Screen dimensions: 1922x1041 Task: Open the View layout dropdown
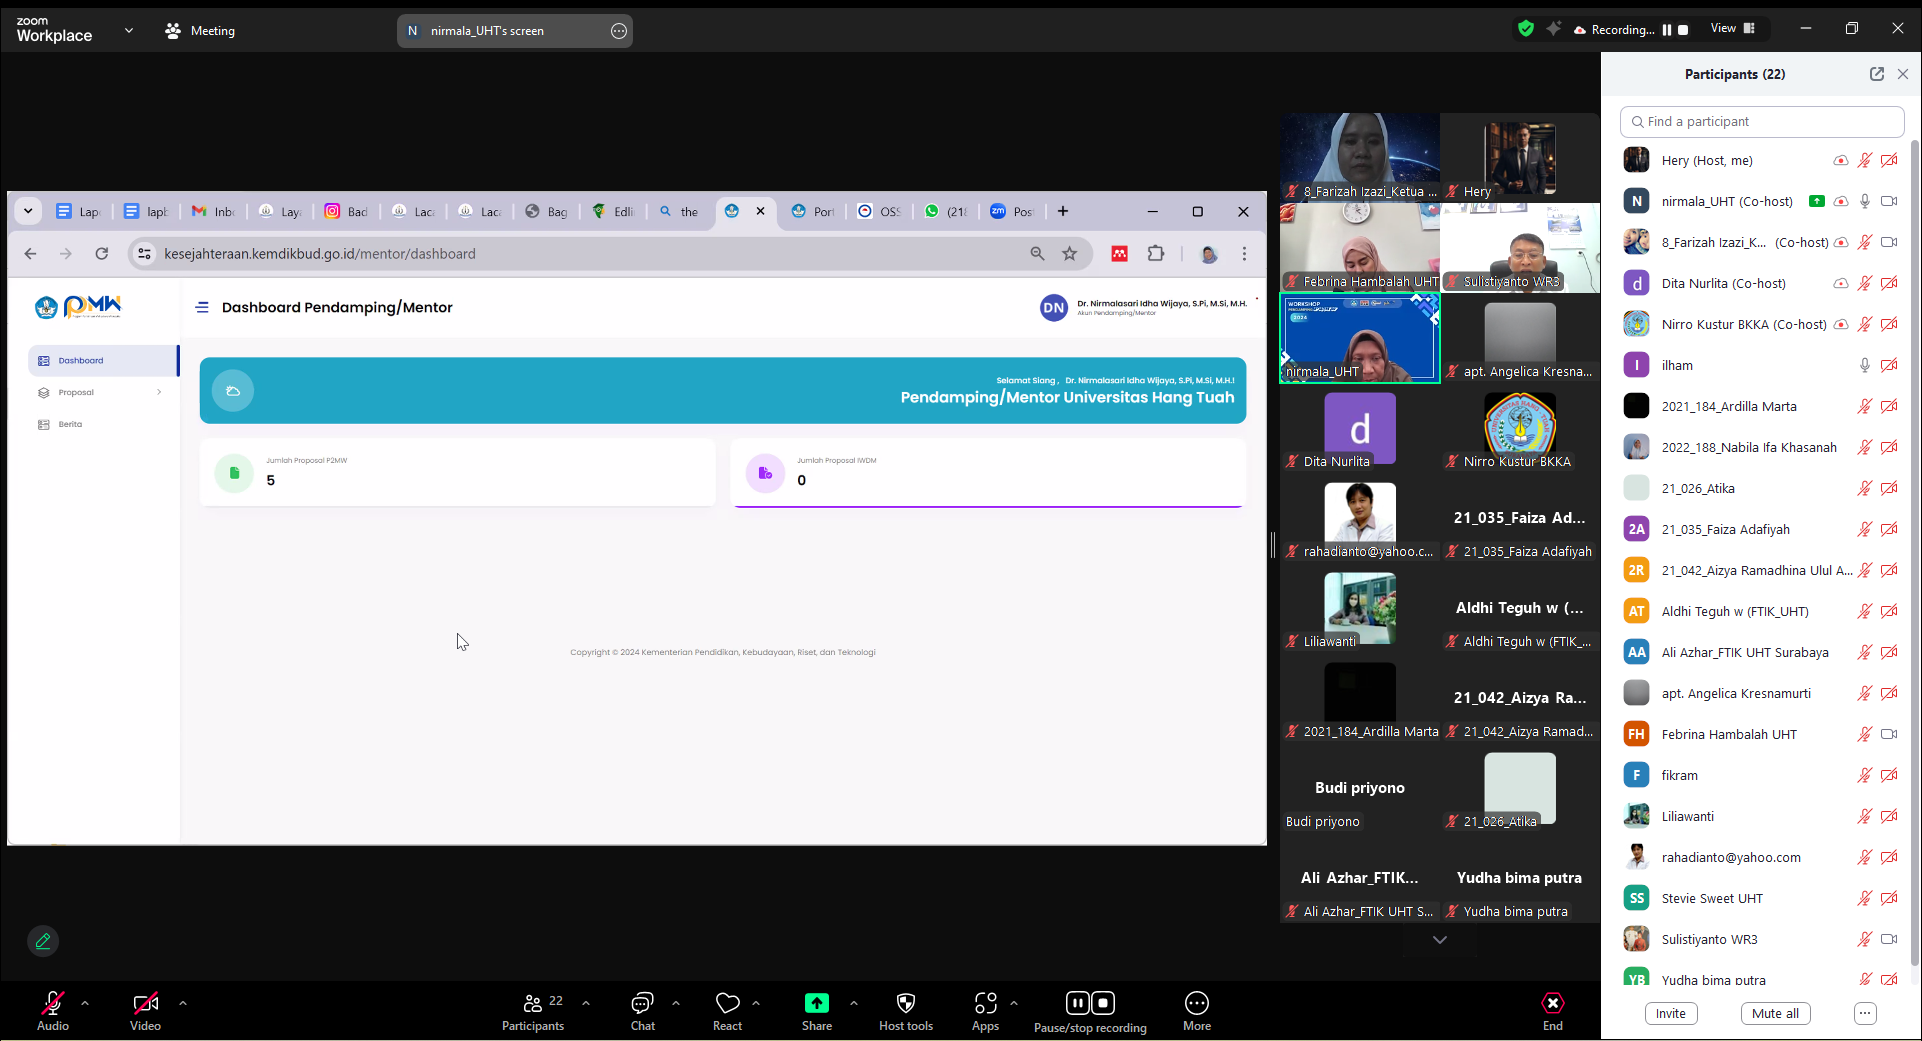(x=1732, y=29)
